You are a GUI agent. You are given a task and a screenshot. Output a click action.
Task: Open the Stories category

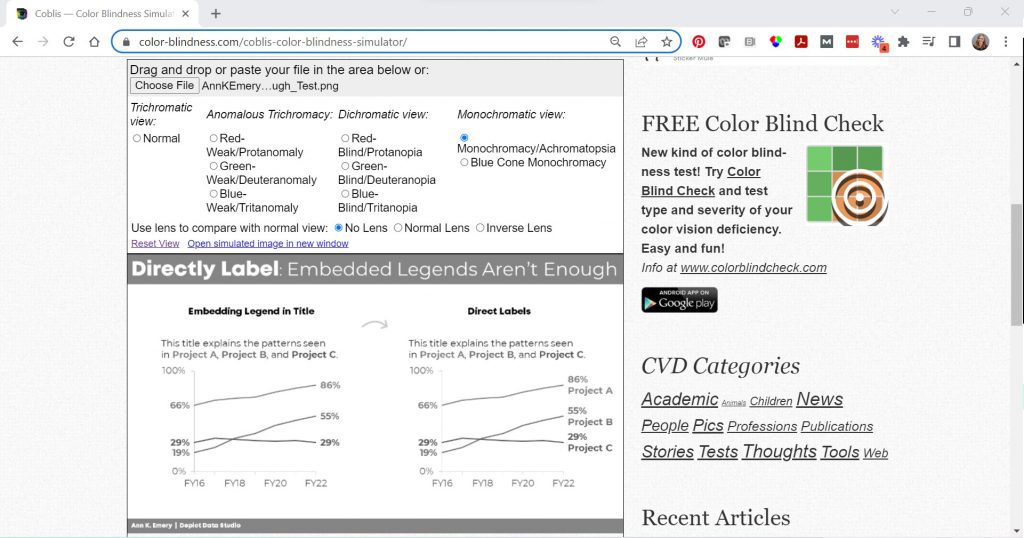pos(667,452)
